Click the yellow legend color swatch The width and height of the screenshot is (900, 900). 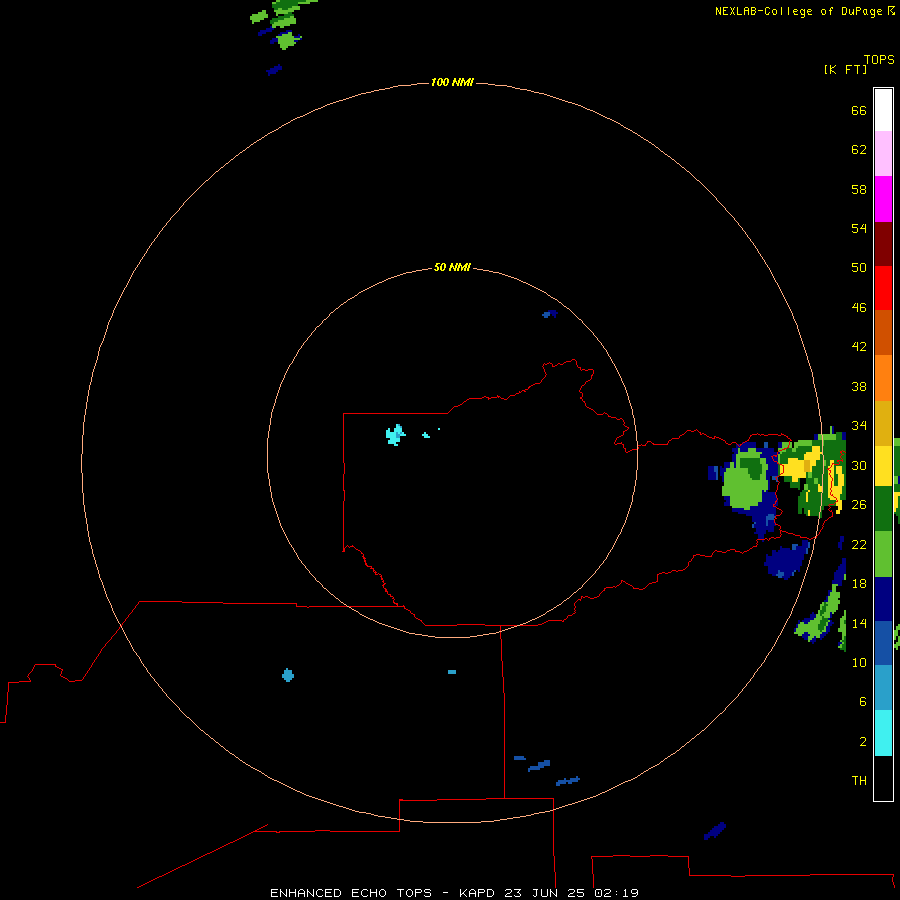pos(883,466)
